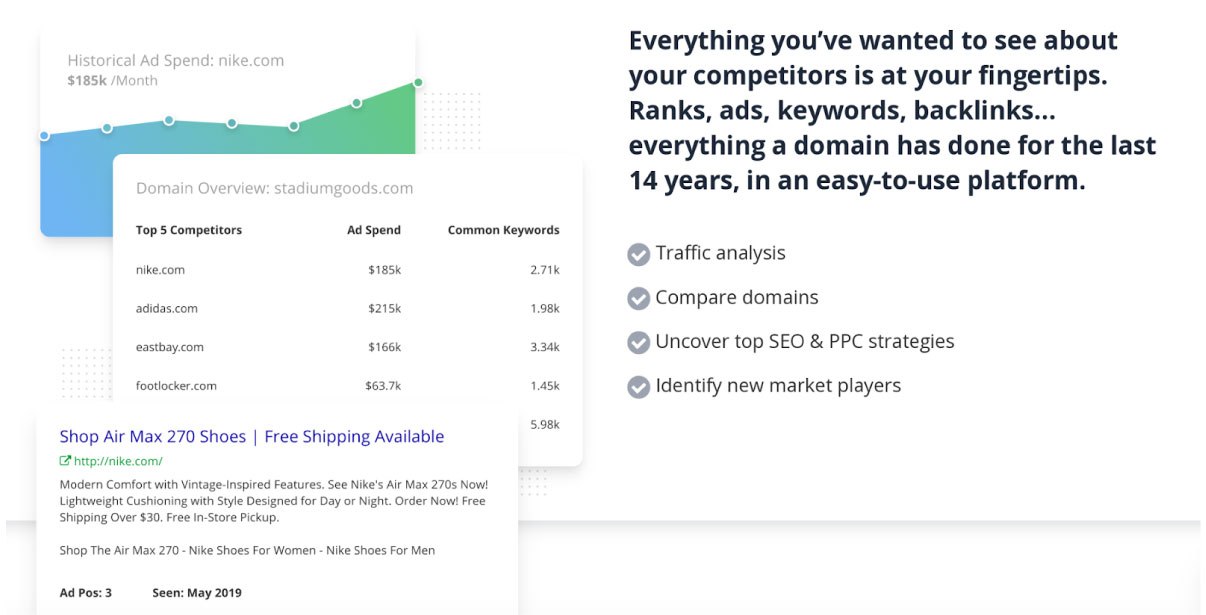Click footlocker.com in the competitors list
This screenshot has height=615, width=1206.
(x=176, y=385)
